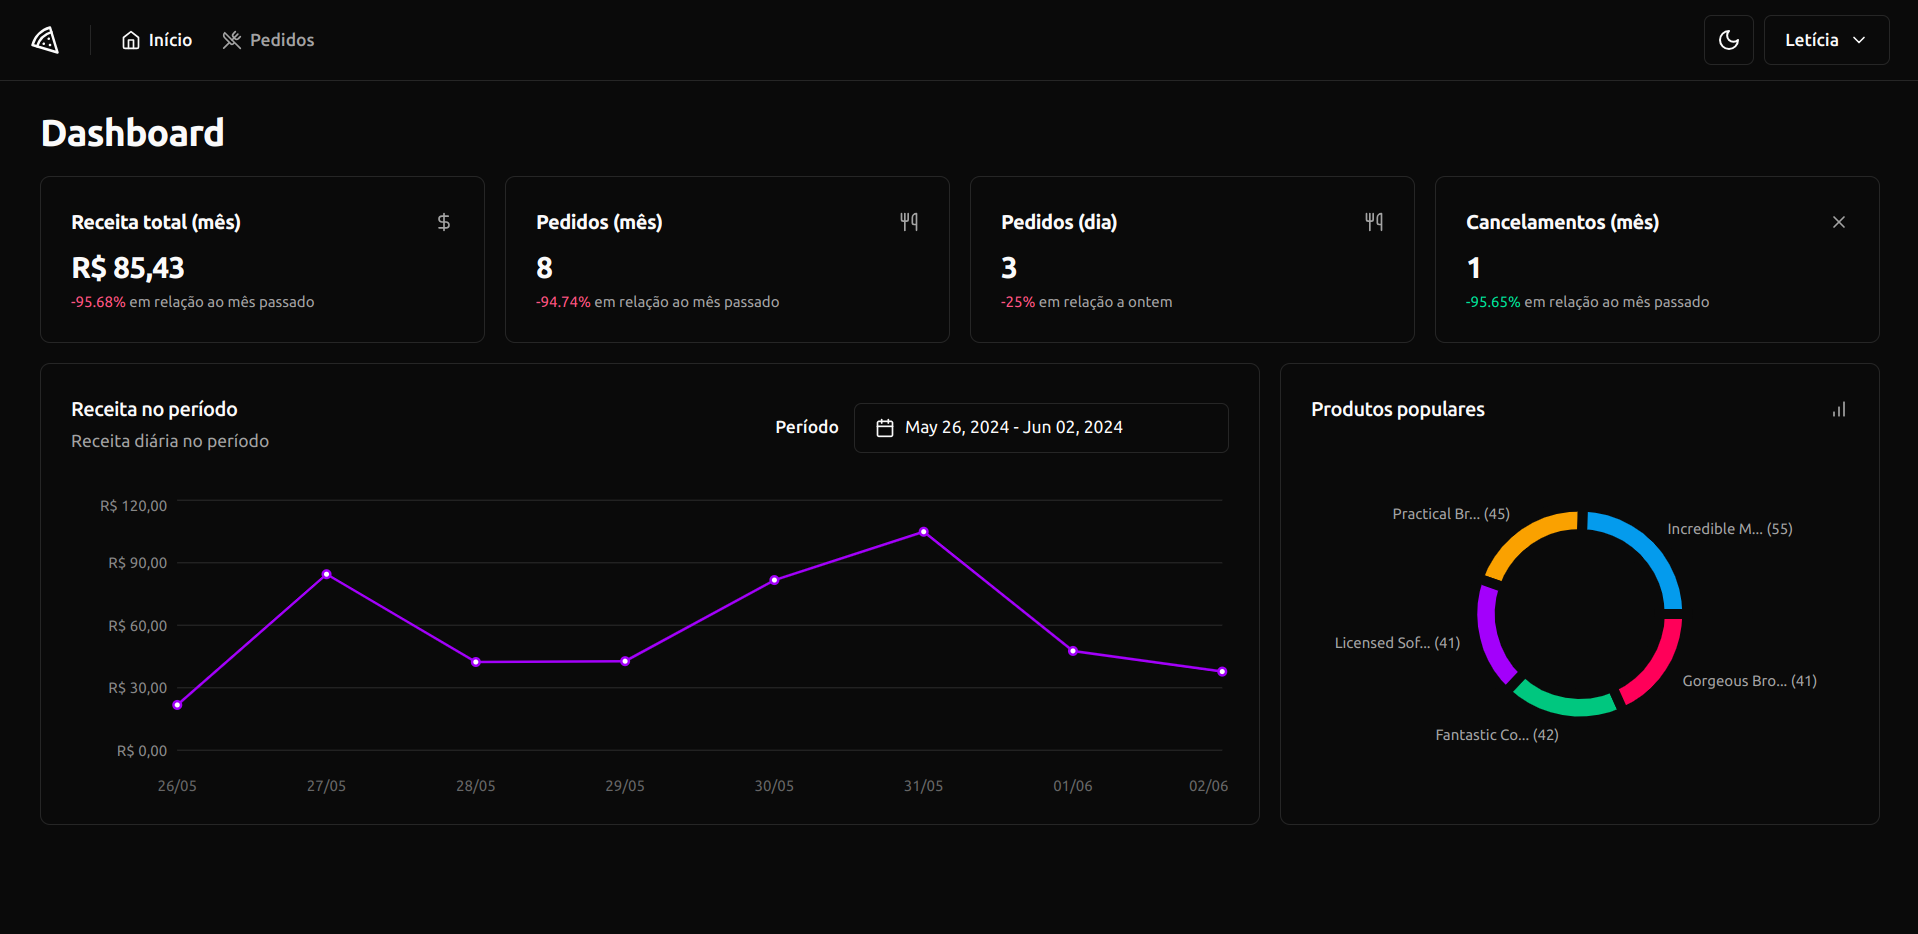Open the Pedidos orders page

click(x=268, y=40)
